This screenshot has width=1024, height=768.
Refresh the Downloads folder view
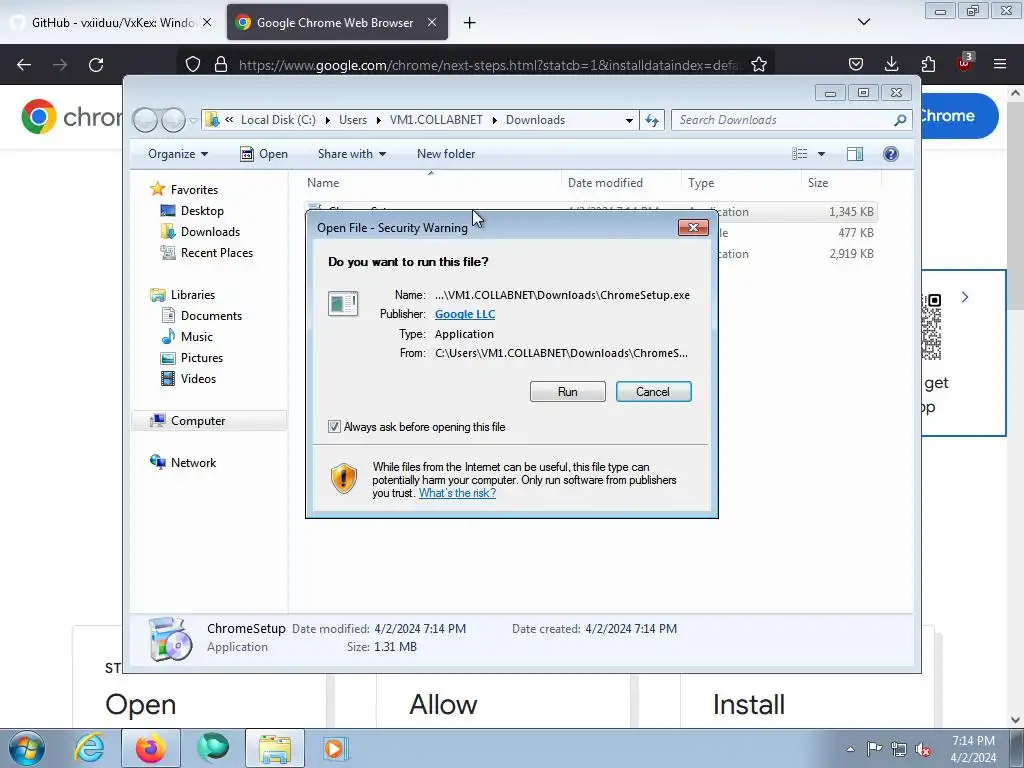(652, 120)
